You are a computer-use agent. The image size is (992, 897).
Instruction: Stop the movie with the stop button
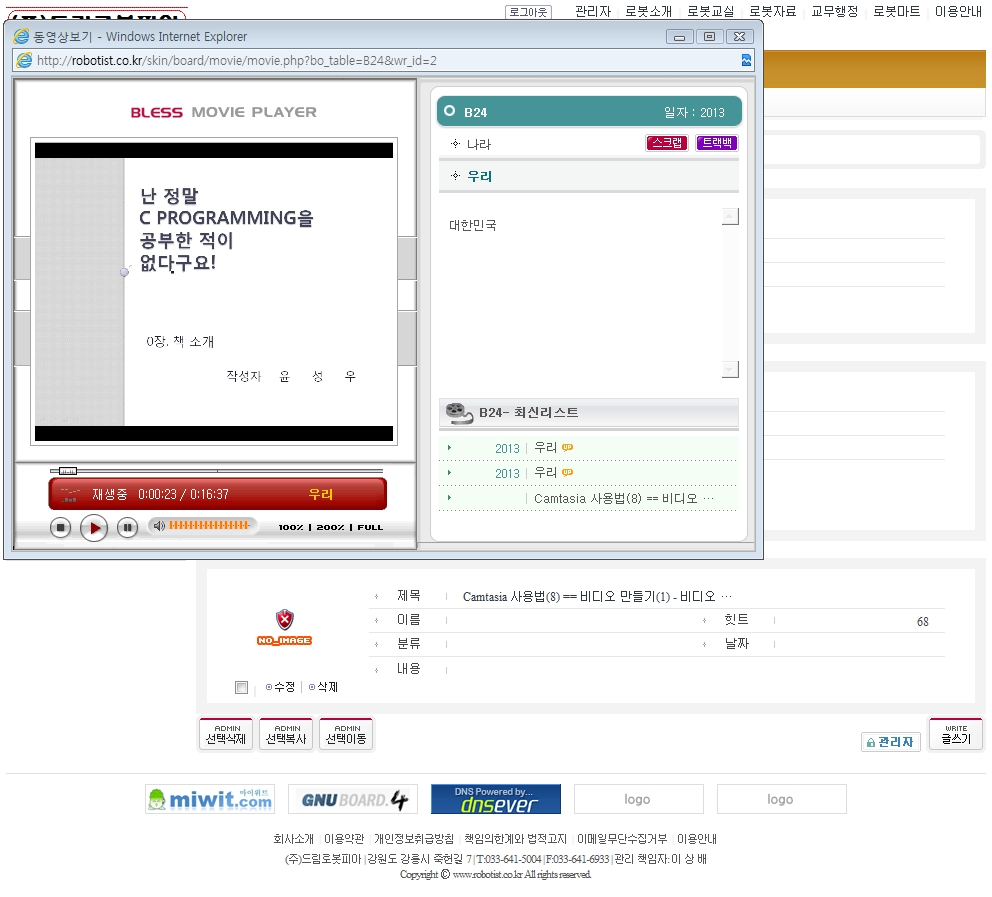coord(60,527)
